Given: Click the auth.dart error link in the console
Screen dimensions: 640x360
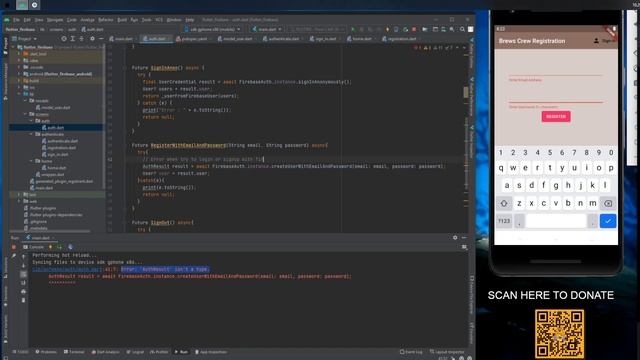Looking at the screenshot, I should tap(67, 269).
